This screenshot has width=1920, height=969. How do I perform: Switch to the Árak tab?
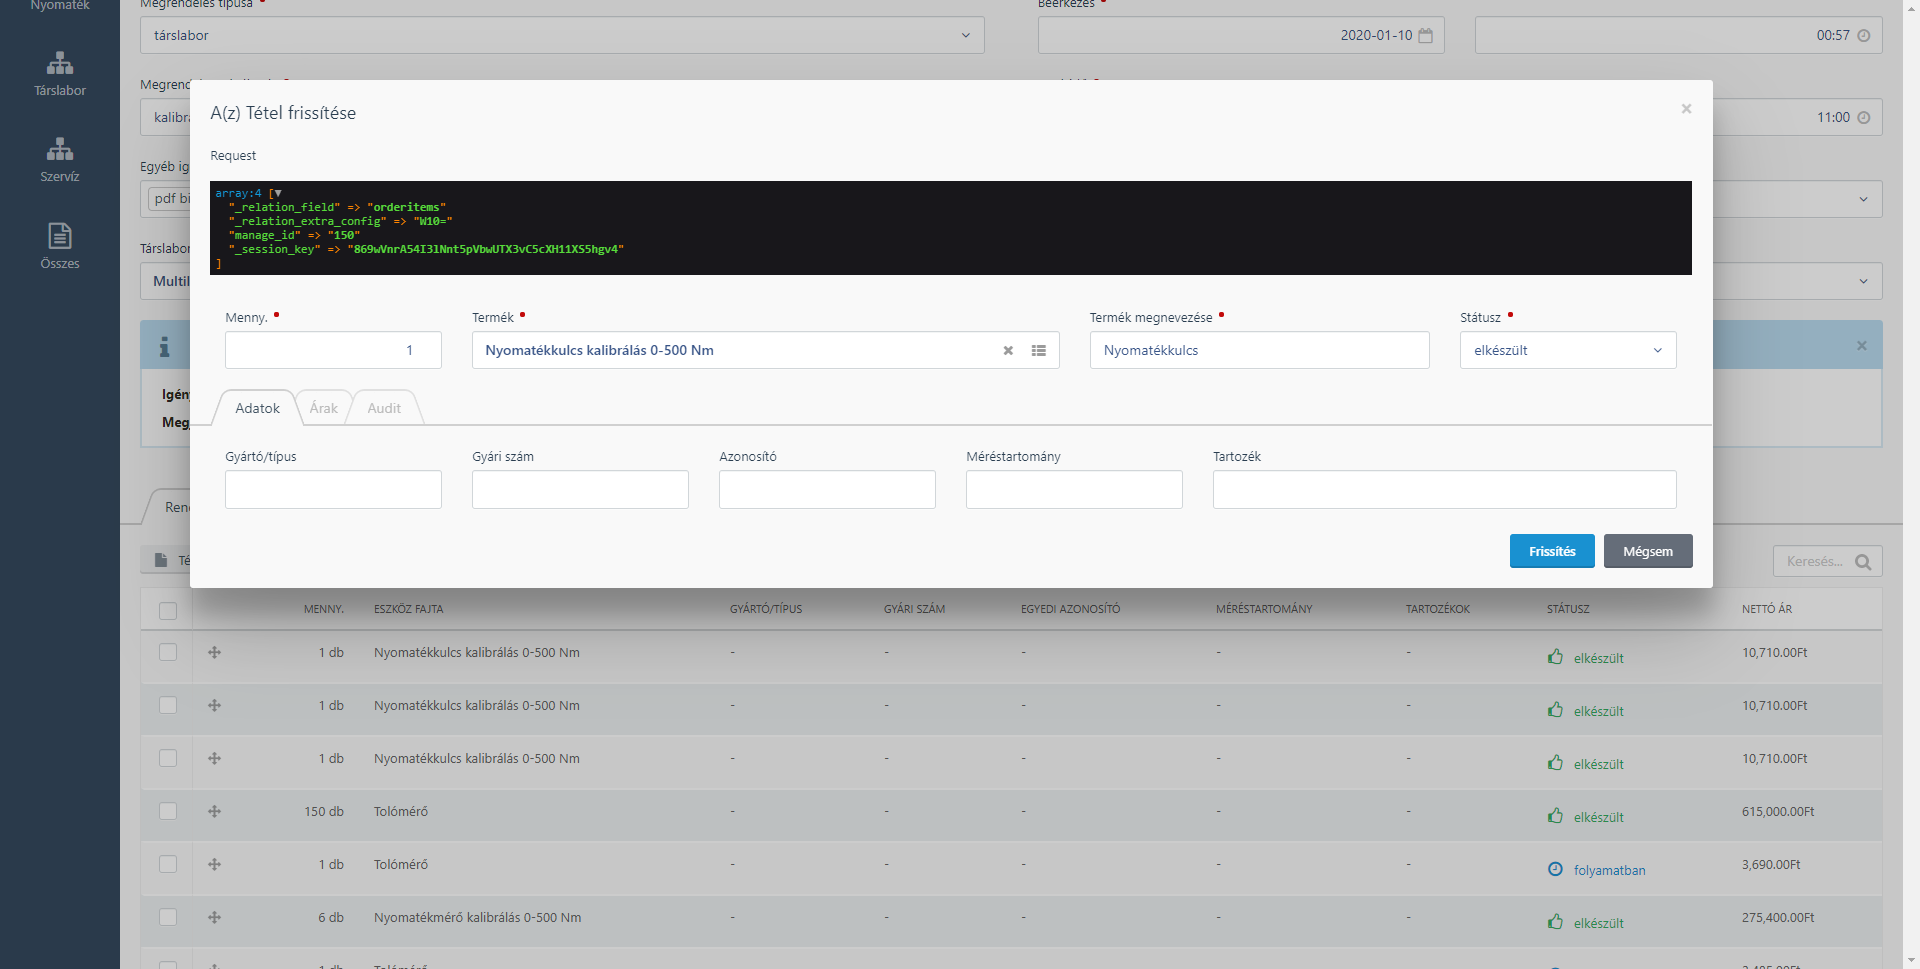coord(322,407)
